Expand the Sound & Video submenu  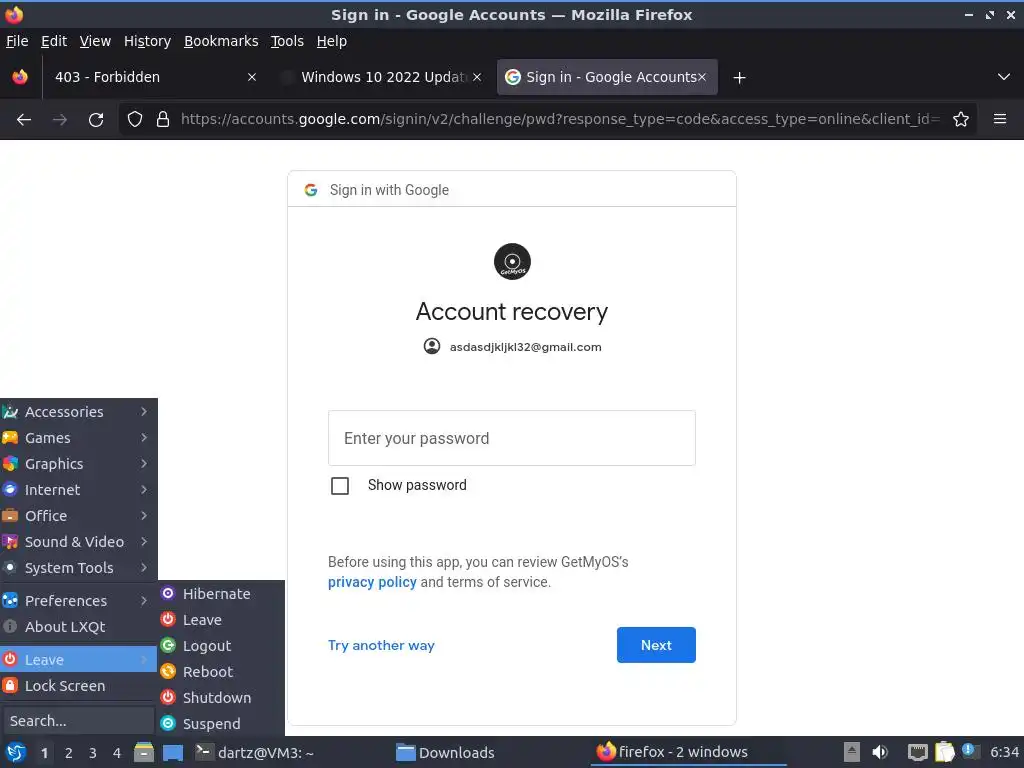78,541
